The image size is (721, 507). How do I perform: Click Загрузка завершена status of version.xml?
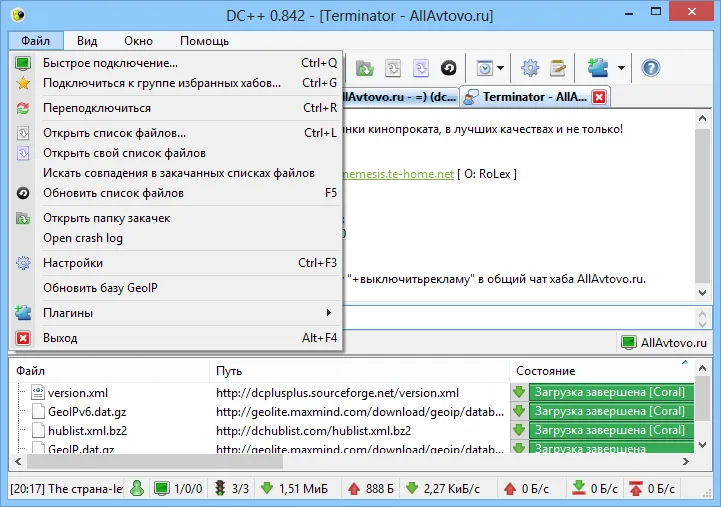(x=611, y=393)
